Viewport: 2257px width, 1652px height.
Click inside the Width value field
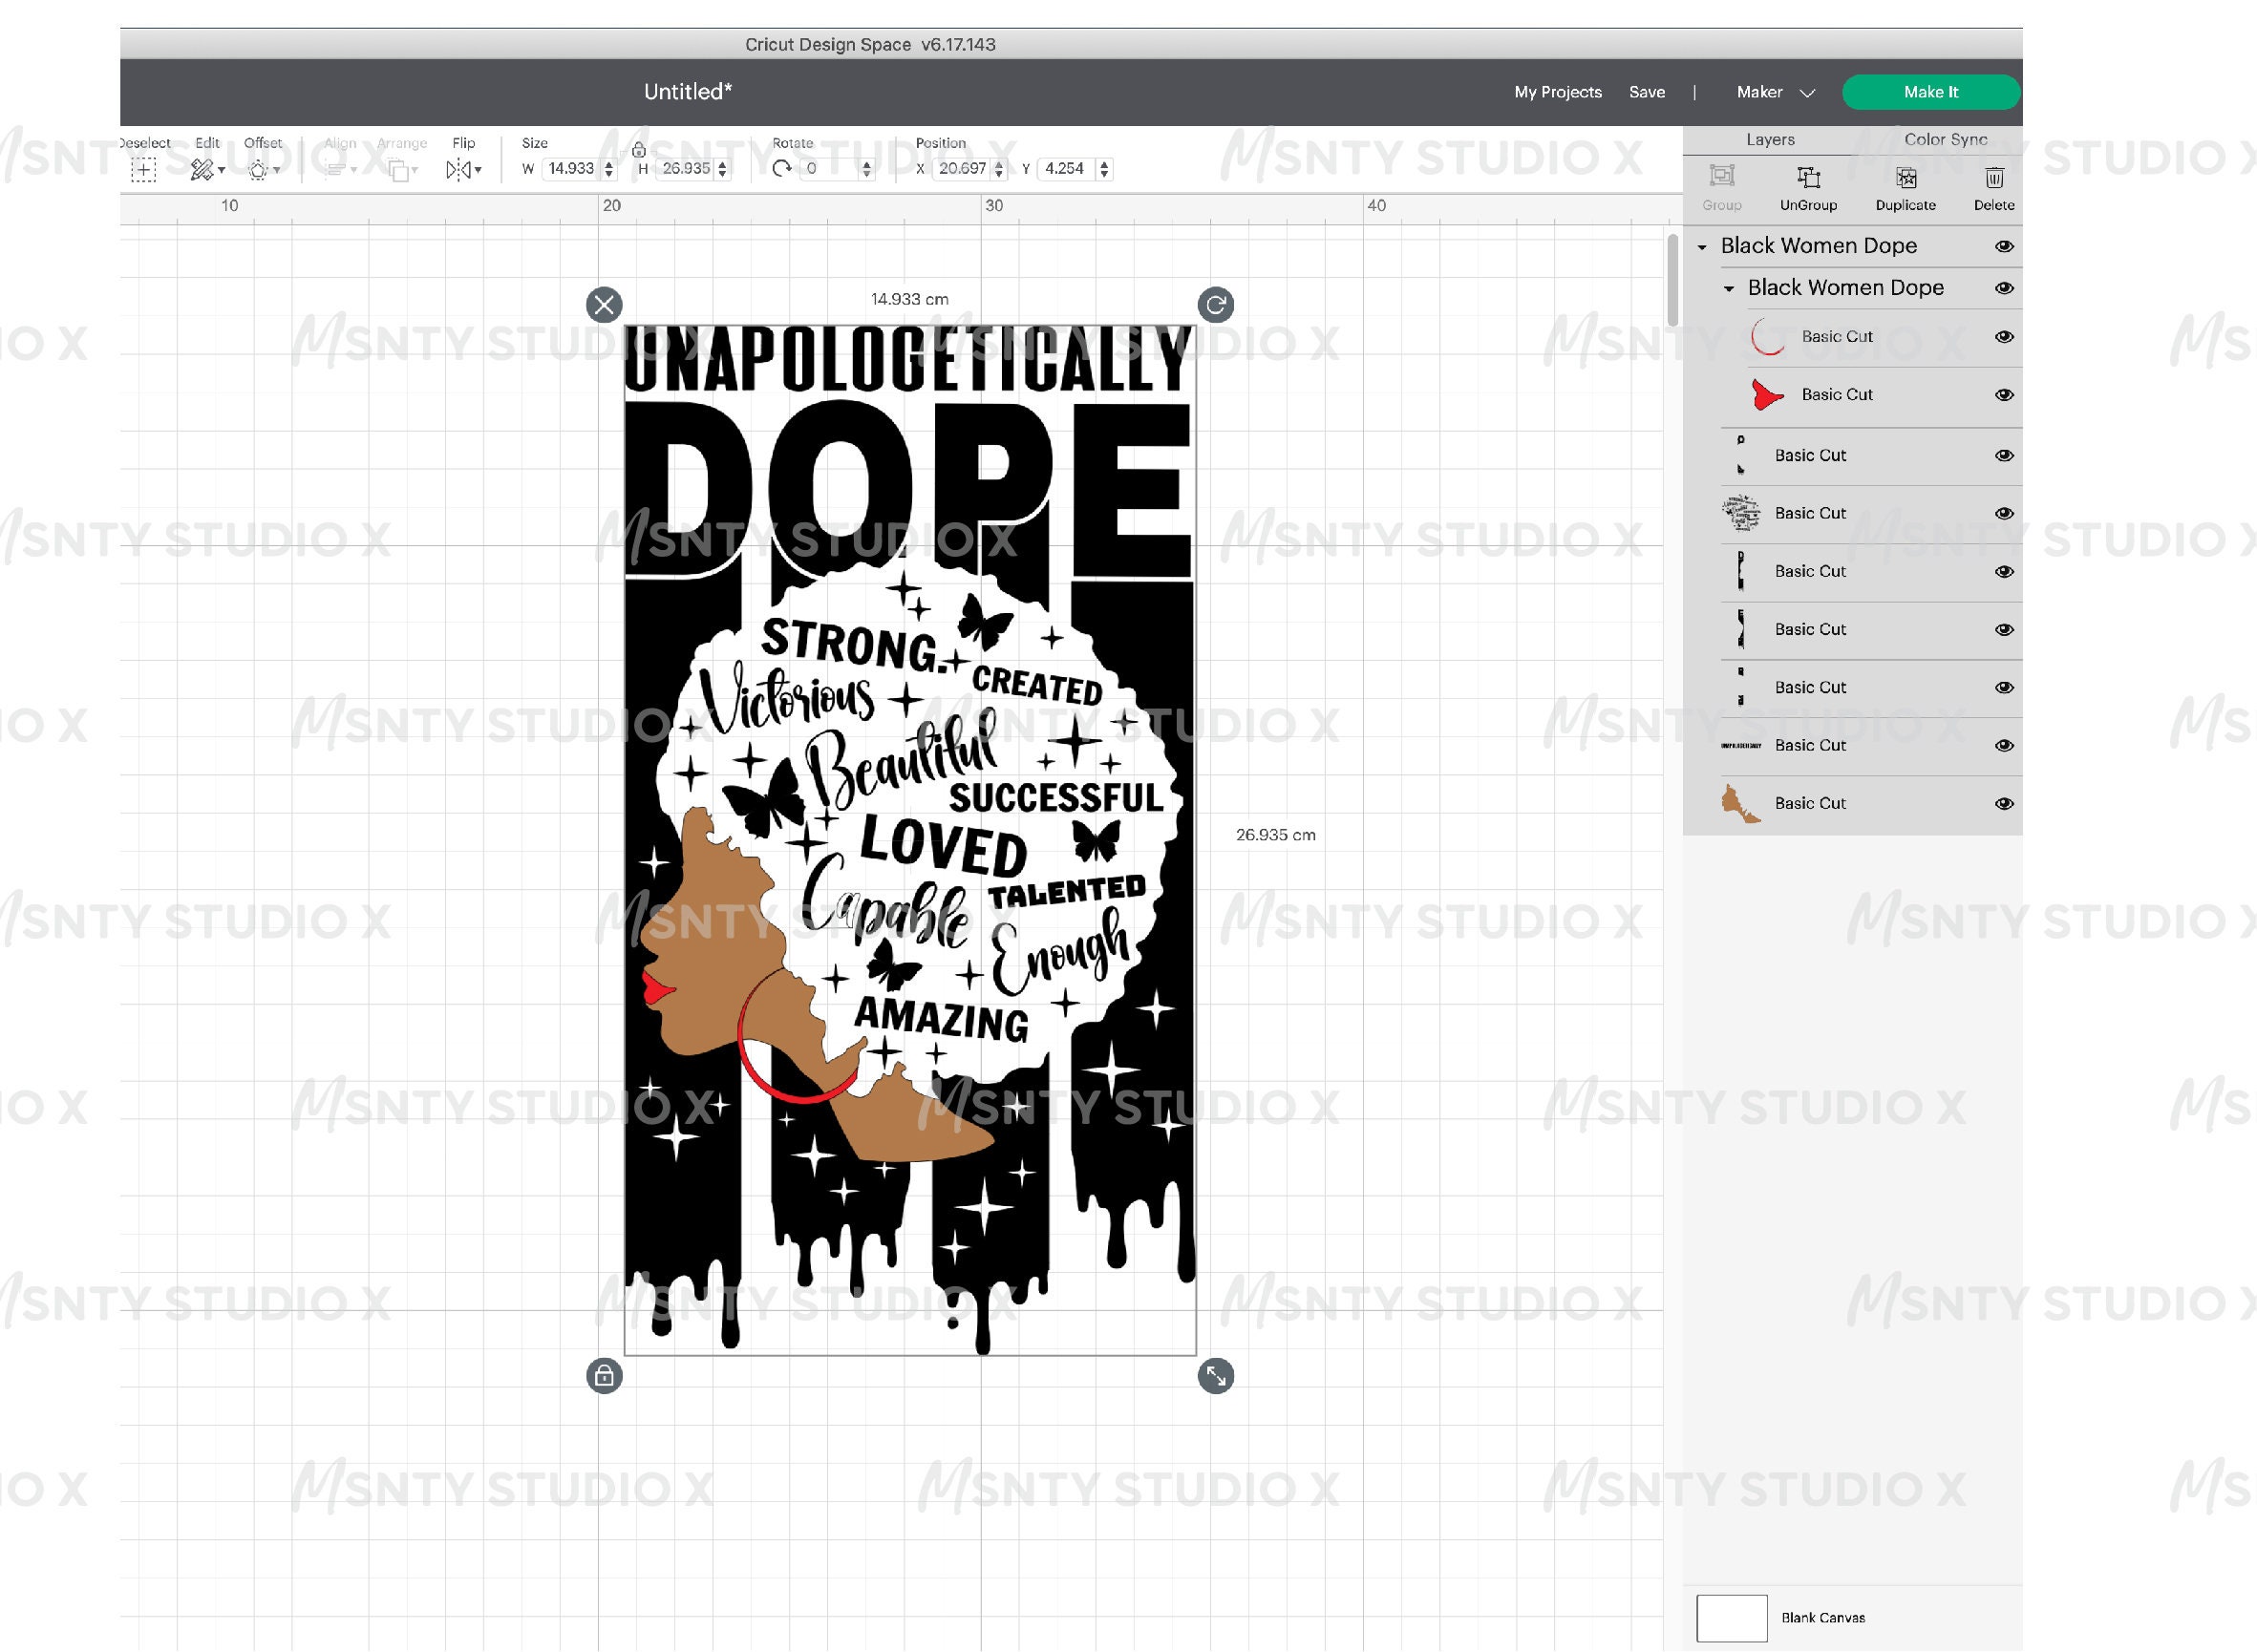click(x=568, y=168)
